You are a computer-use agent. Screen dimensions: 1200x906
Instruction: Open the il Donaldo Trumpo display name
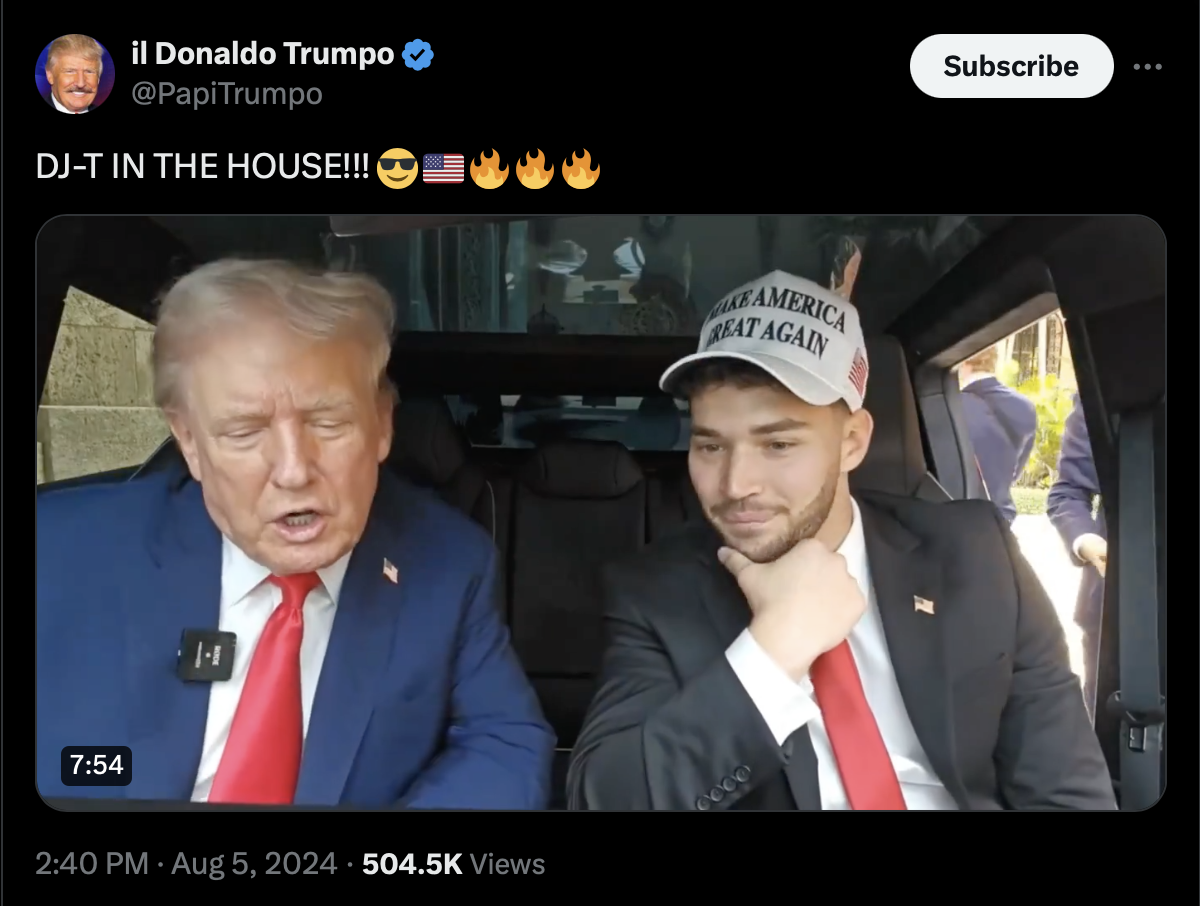263,54
